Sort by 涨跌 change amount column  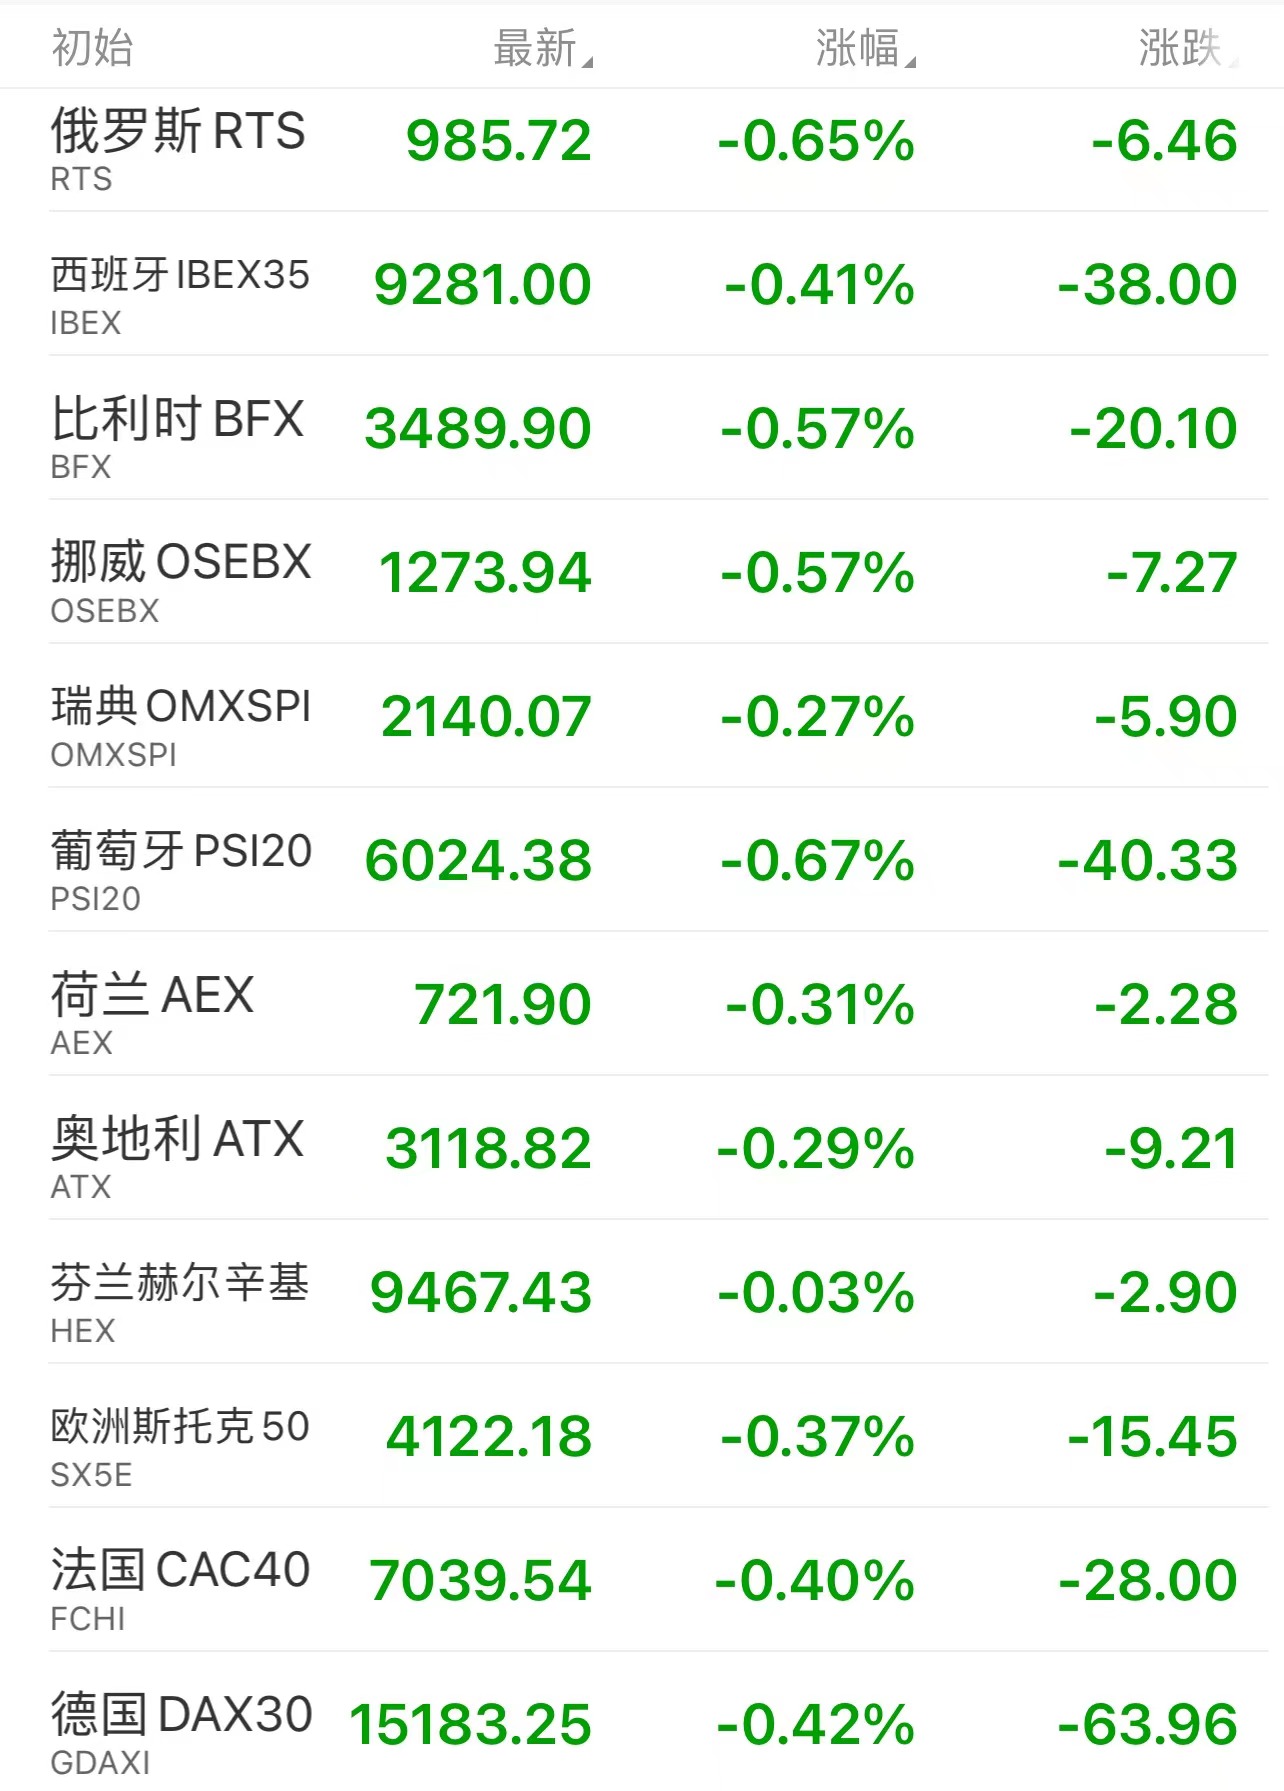pos(1185,48)
